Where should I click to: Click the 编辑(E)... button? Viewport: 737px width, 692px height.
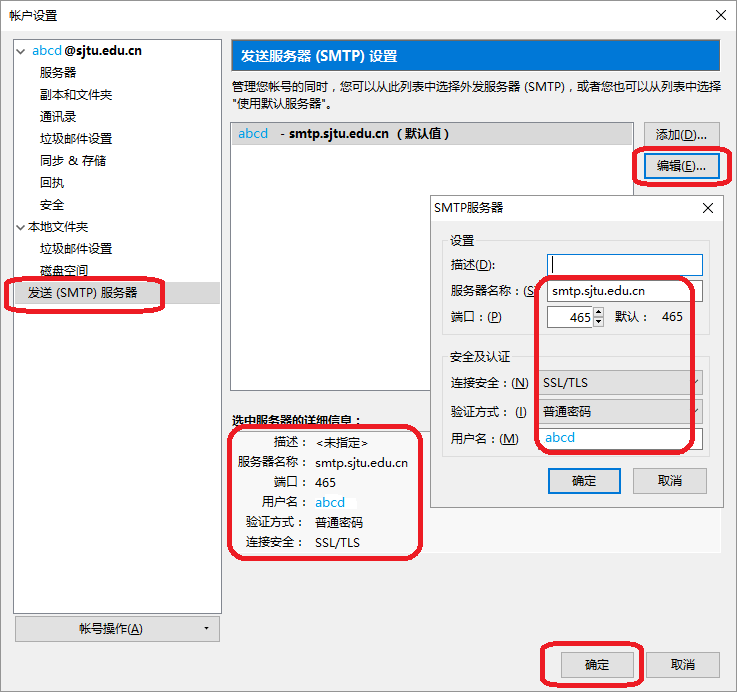(681, 165)
